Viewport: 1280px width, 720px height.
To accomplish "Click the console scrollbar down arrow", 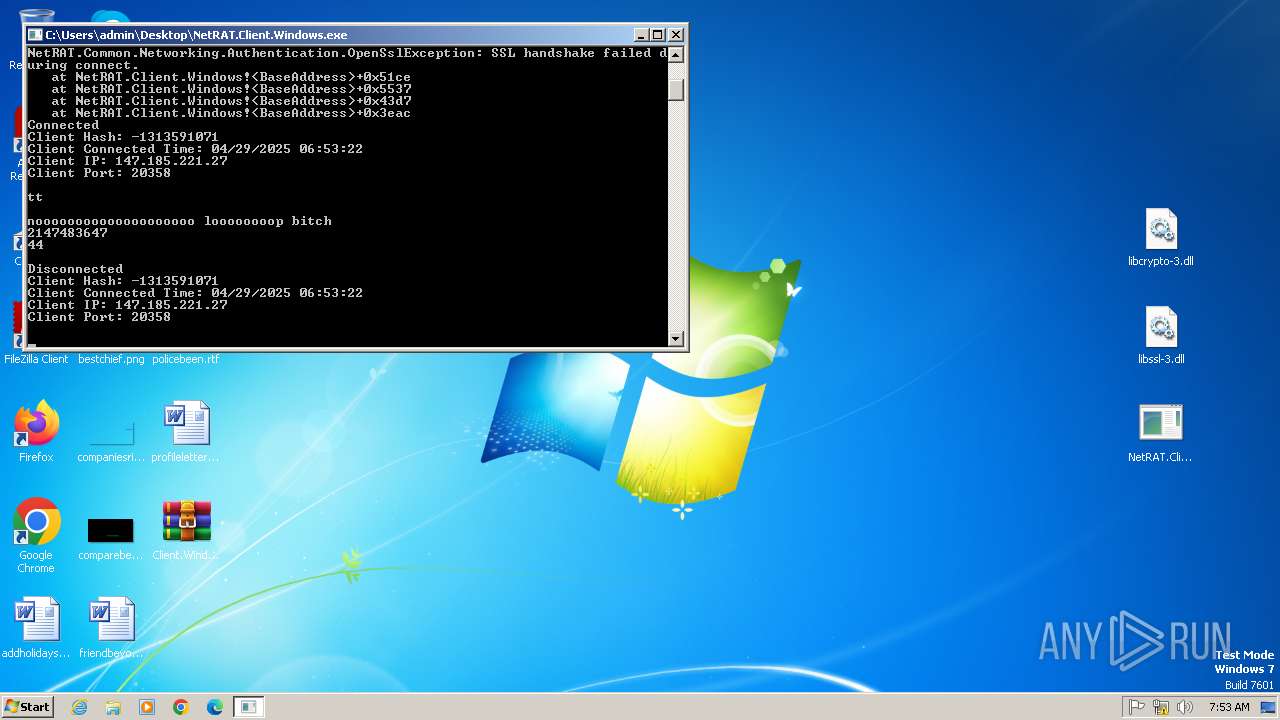I will click(676, 339).
